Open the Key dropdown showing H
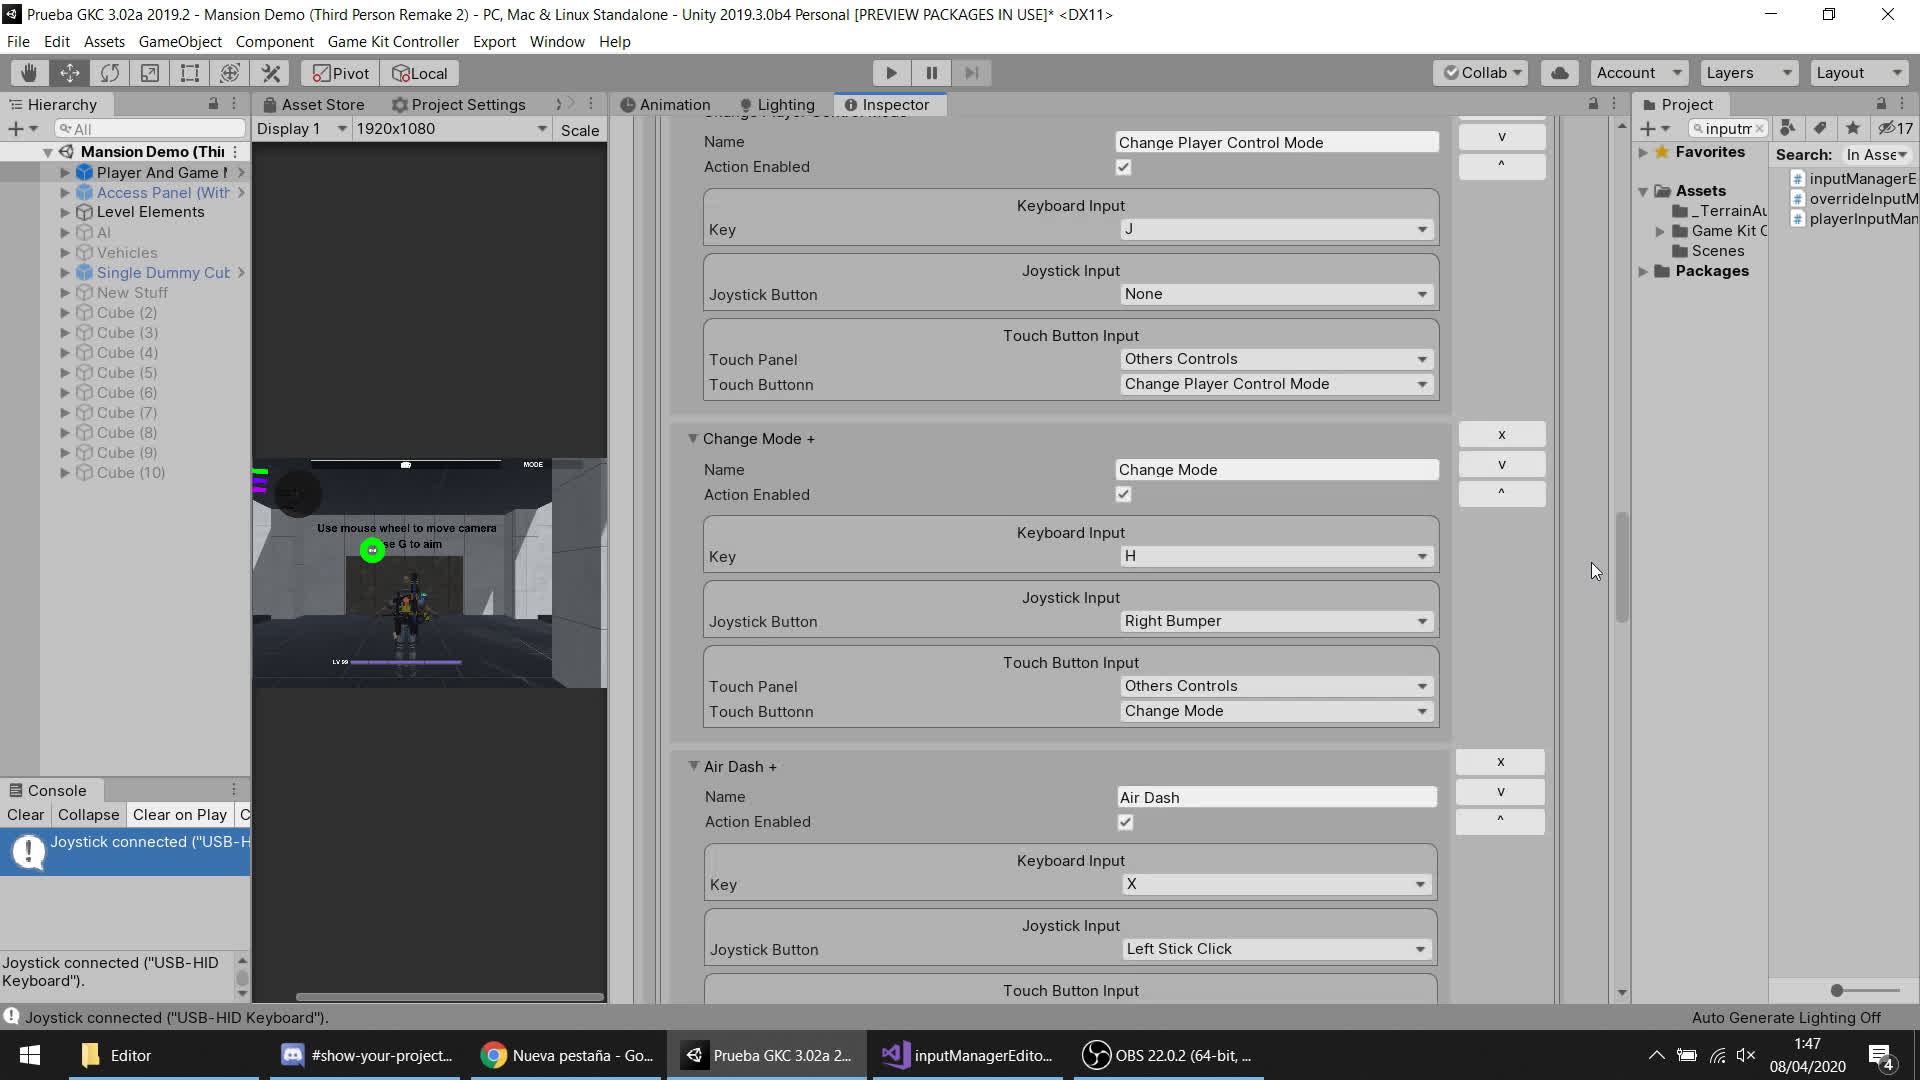Screen dimensions: 1920x1080 click(1276, 556)
